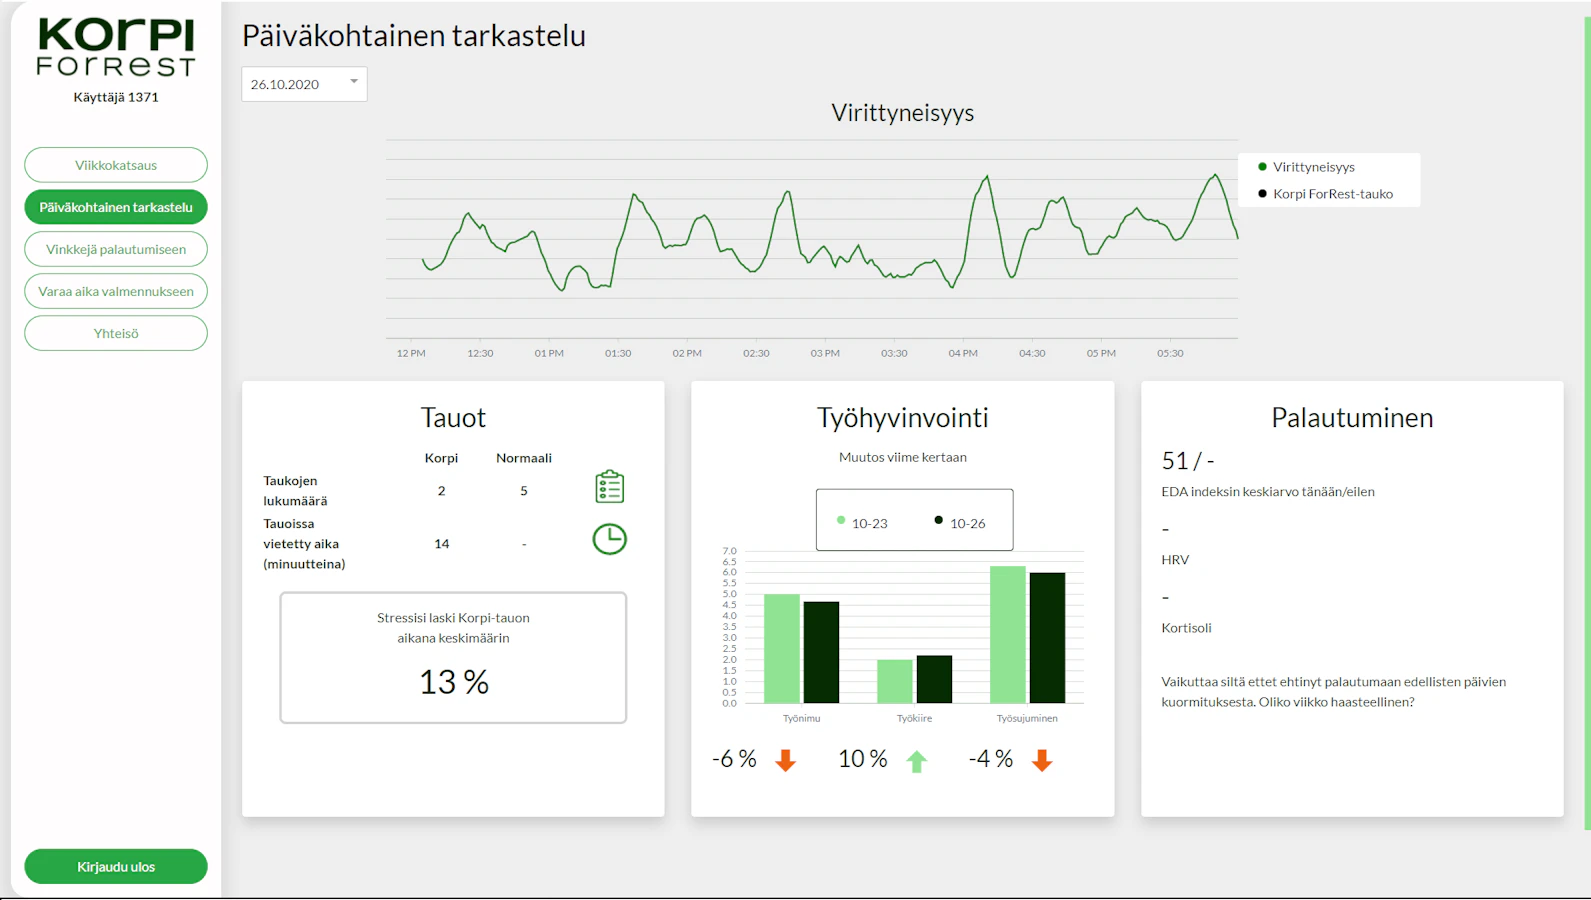Open the Yhteisö section

[116, 333]
